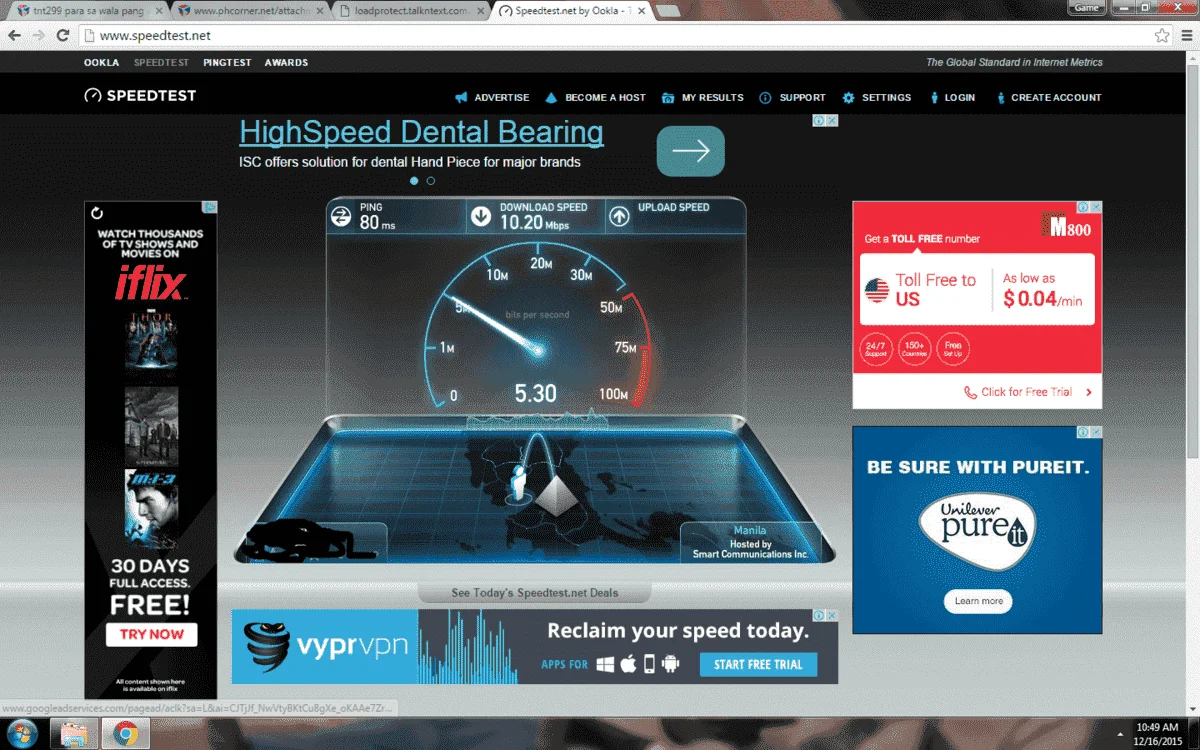
Task: Click Learn more in the Pureit ad
Action: pyautogui.click(x=978, y=601)
